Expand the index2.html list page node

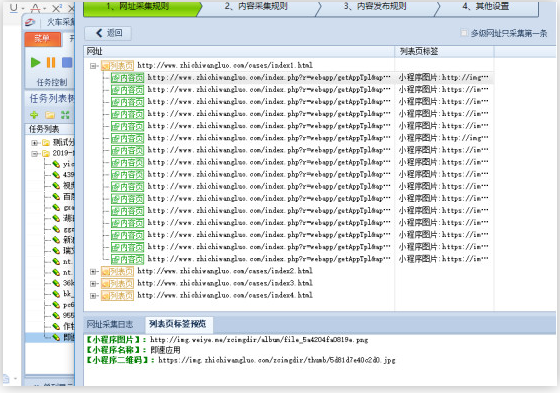pos(93,272)
